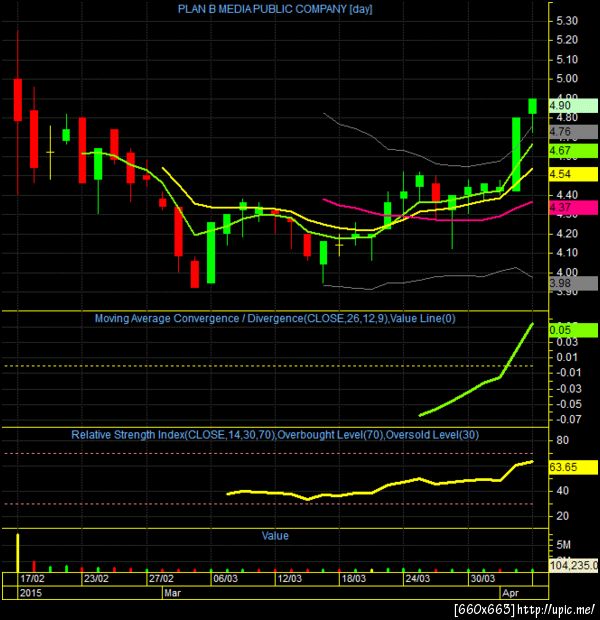Click the 4.20 price axis label
Image resolution: width=600 pixels, height=620 pixels.
pos(567,234)
